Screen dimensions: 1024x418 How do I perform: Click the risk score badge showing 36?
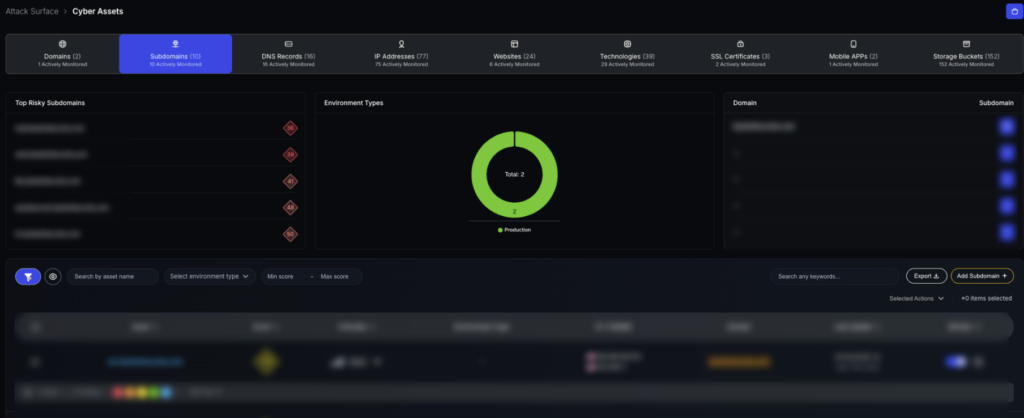(290, 129)
